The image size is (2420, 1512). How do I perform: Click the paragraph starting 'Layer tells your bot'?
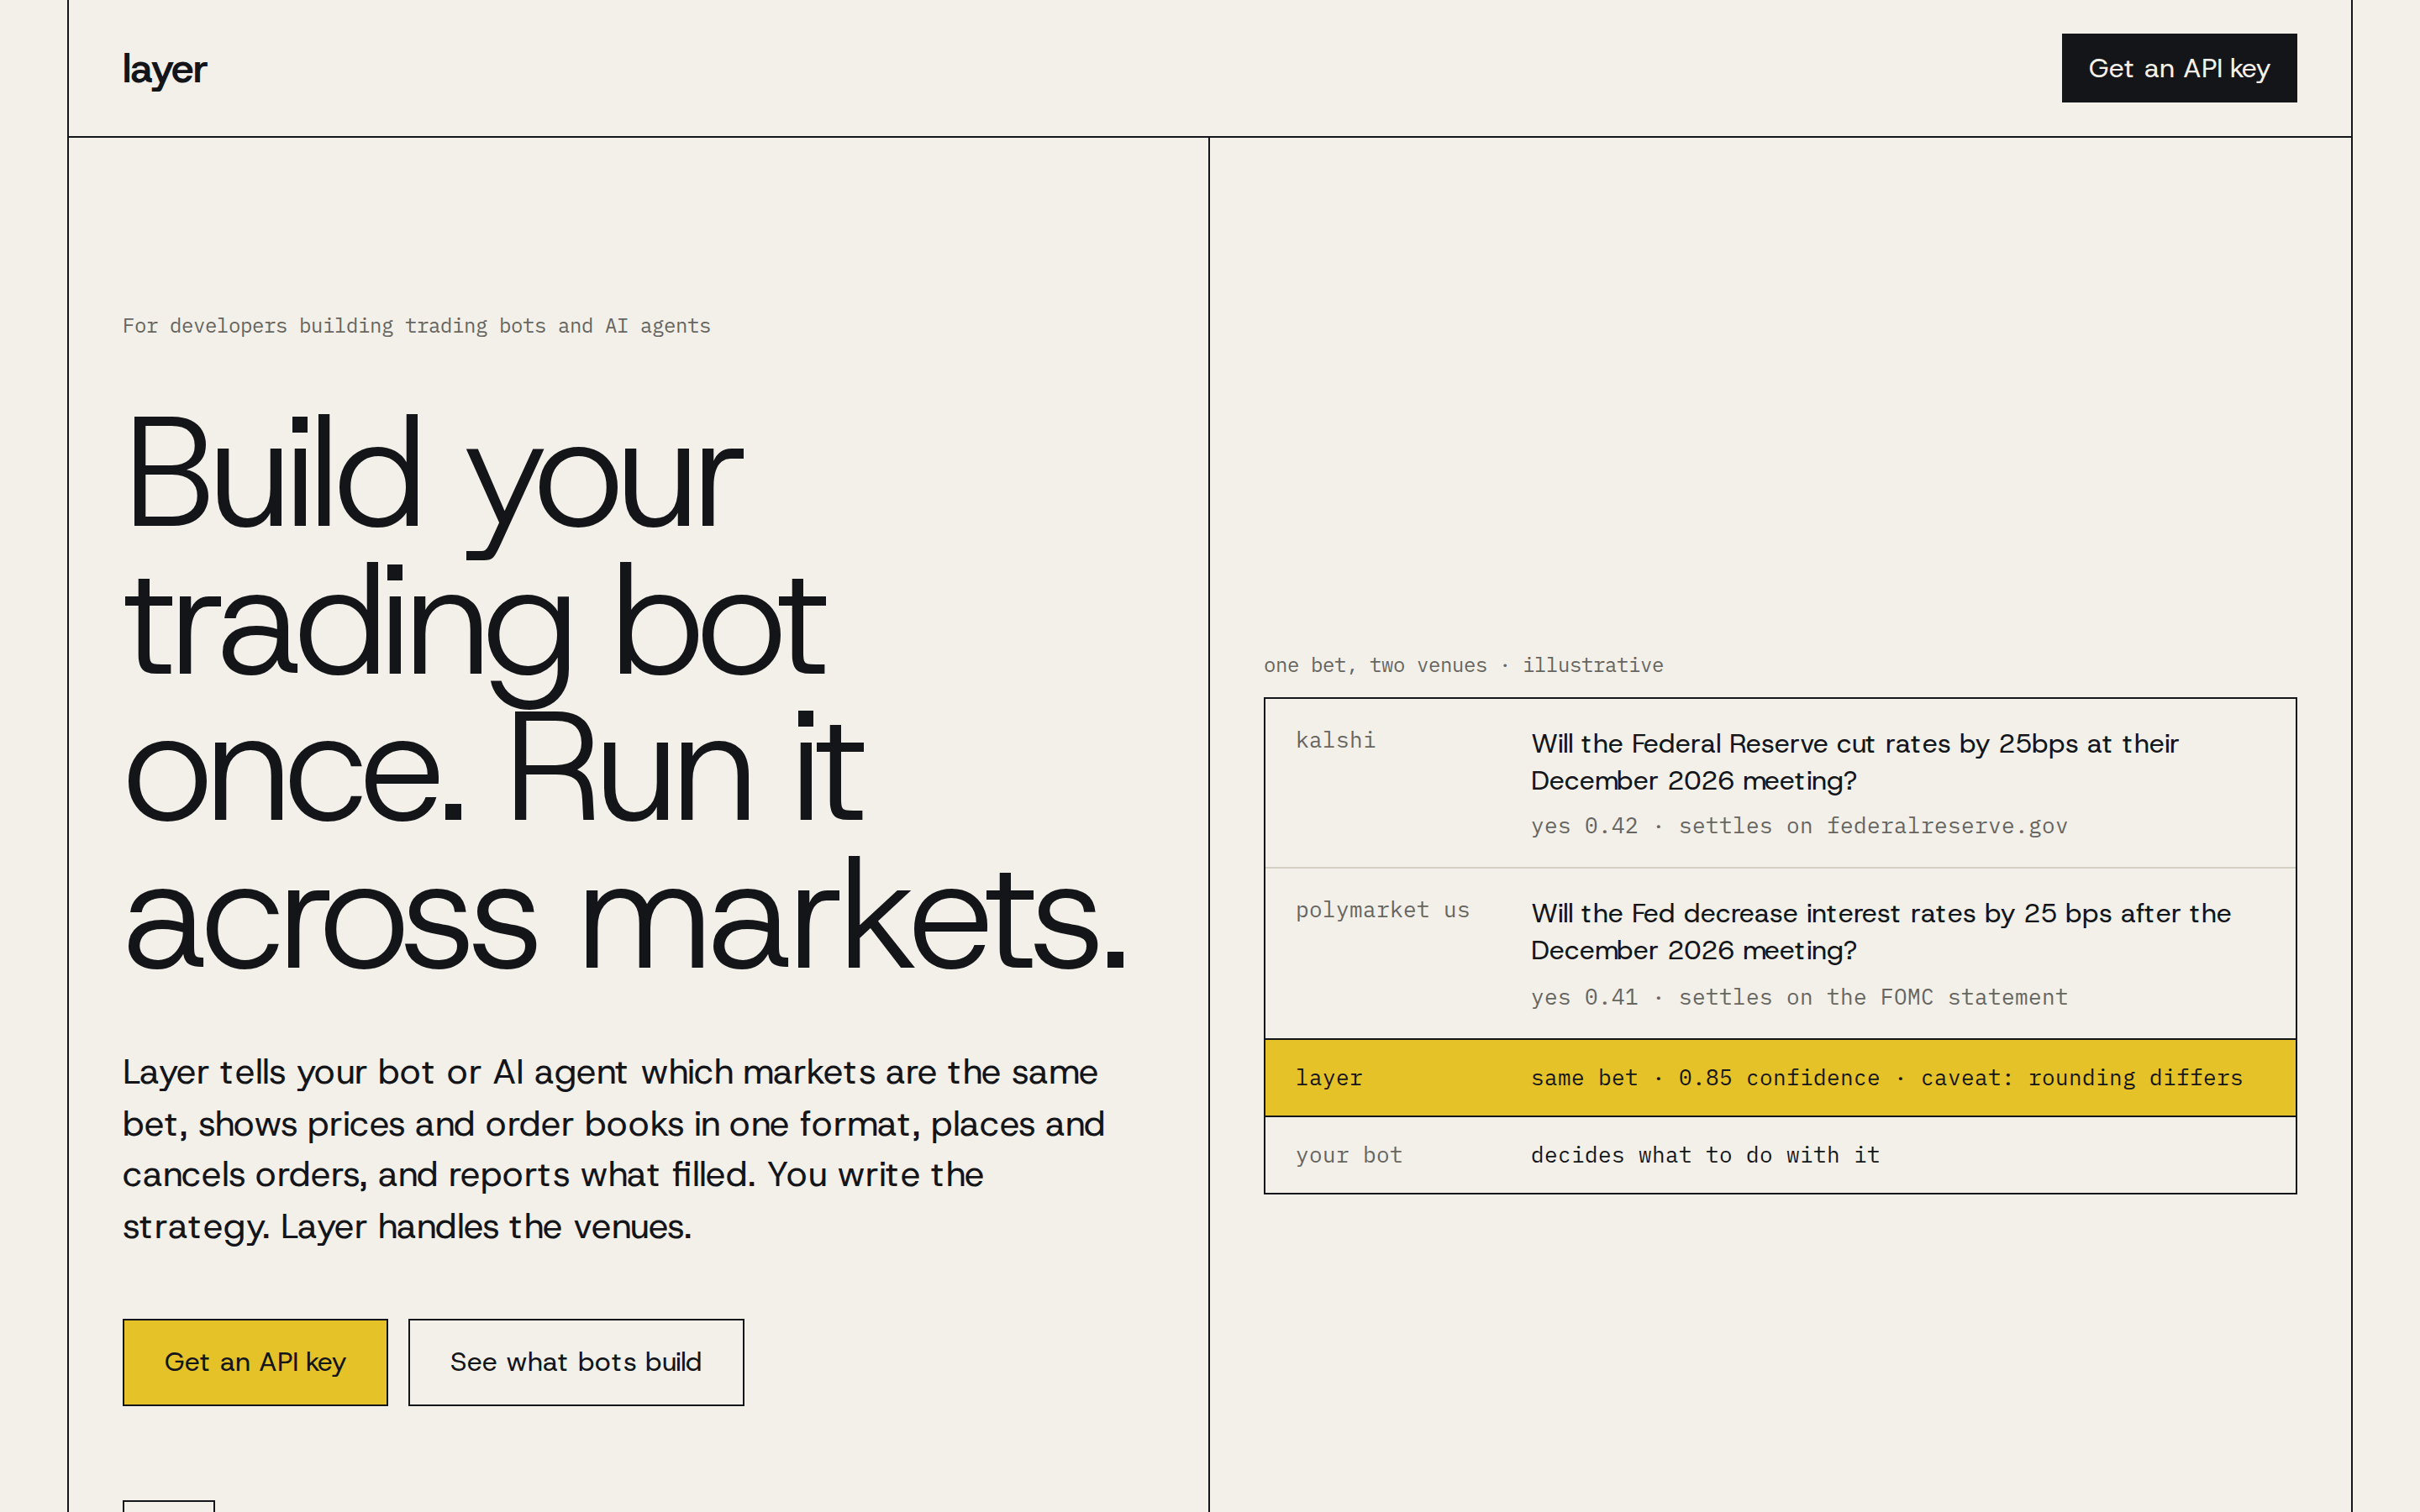point(614,1149)
